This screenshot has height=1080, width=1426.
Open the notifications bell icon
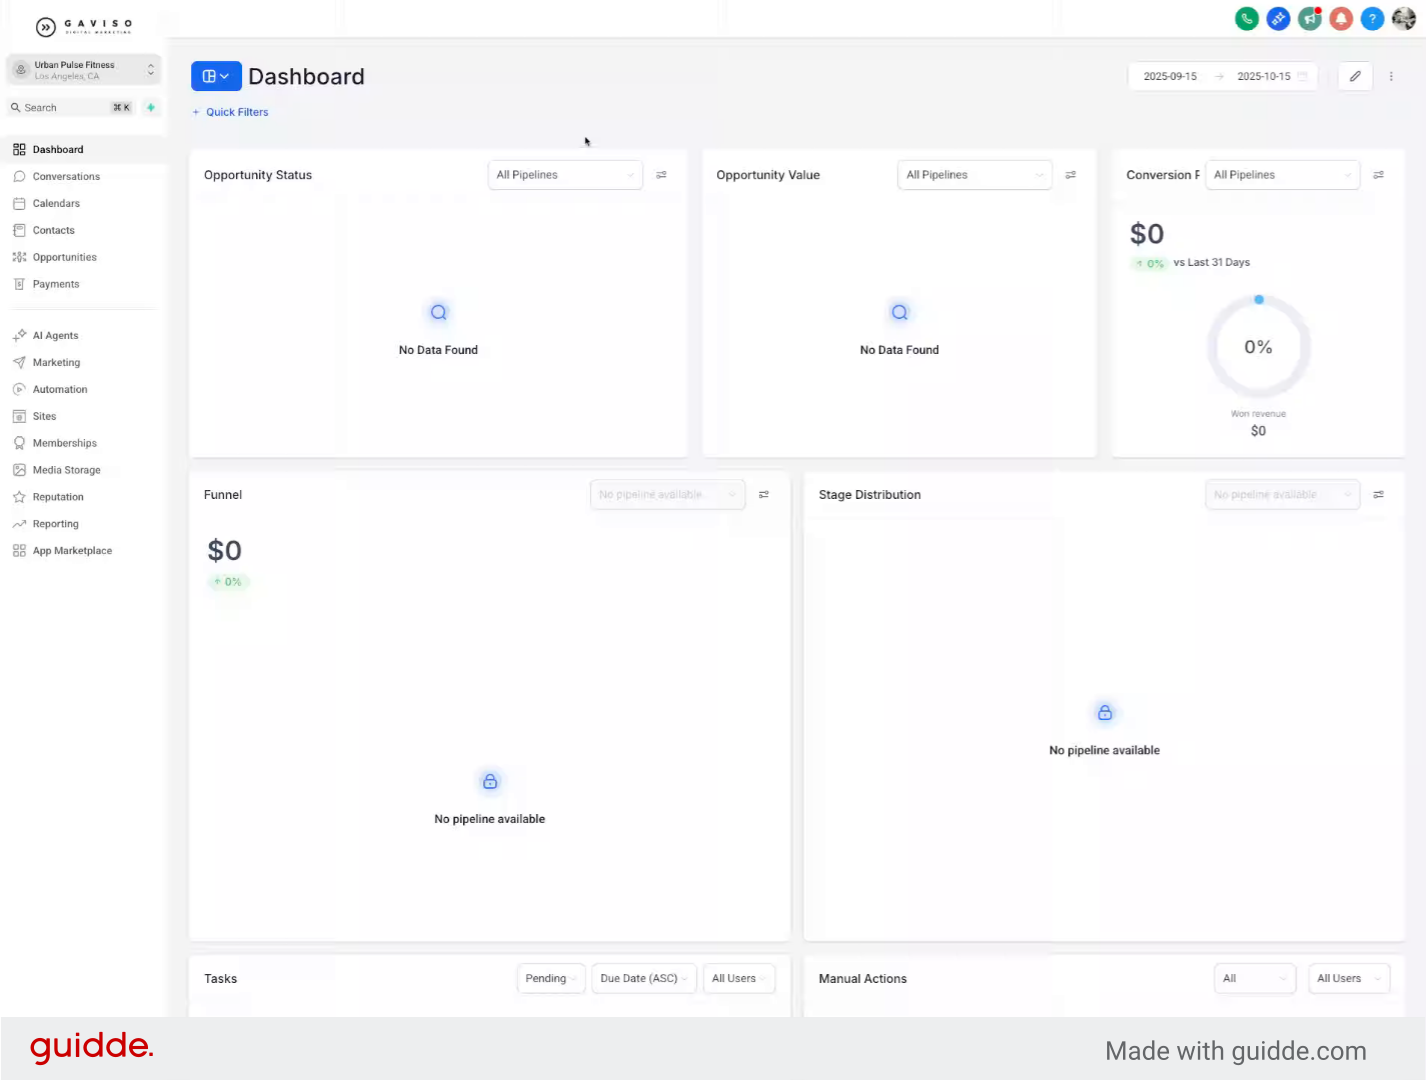tap(1341, 19)
